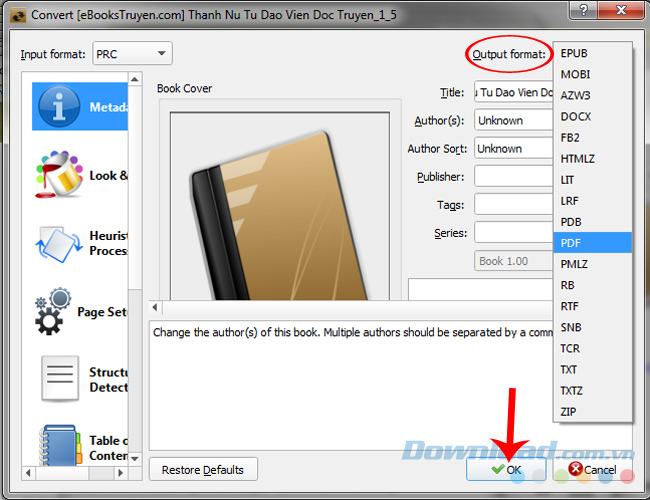
Task: Select RB output format
Action: point(592,285)
